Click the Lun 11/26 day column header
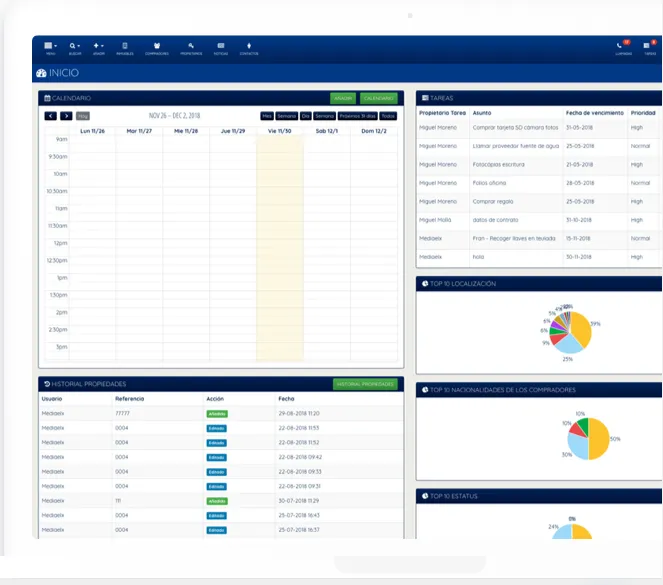 [x=93, y=131]
